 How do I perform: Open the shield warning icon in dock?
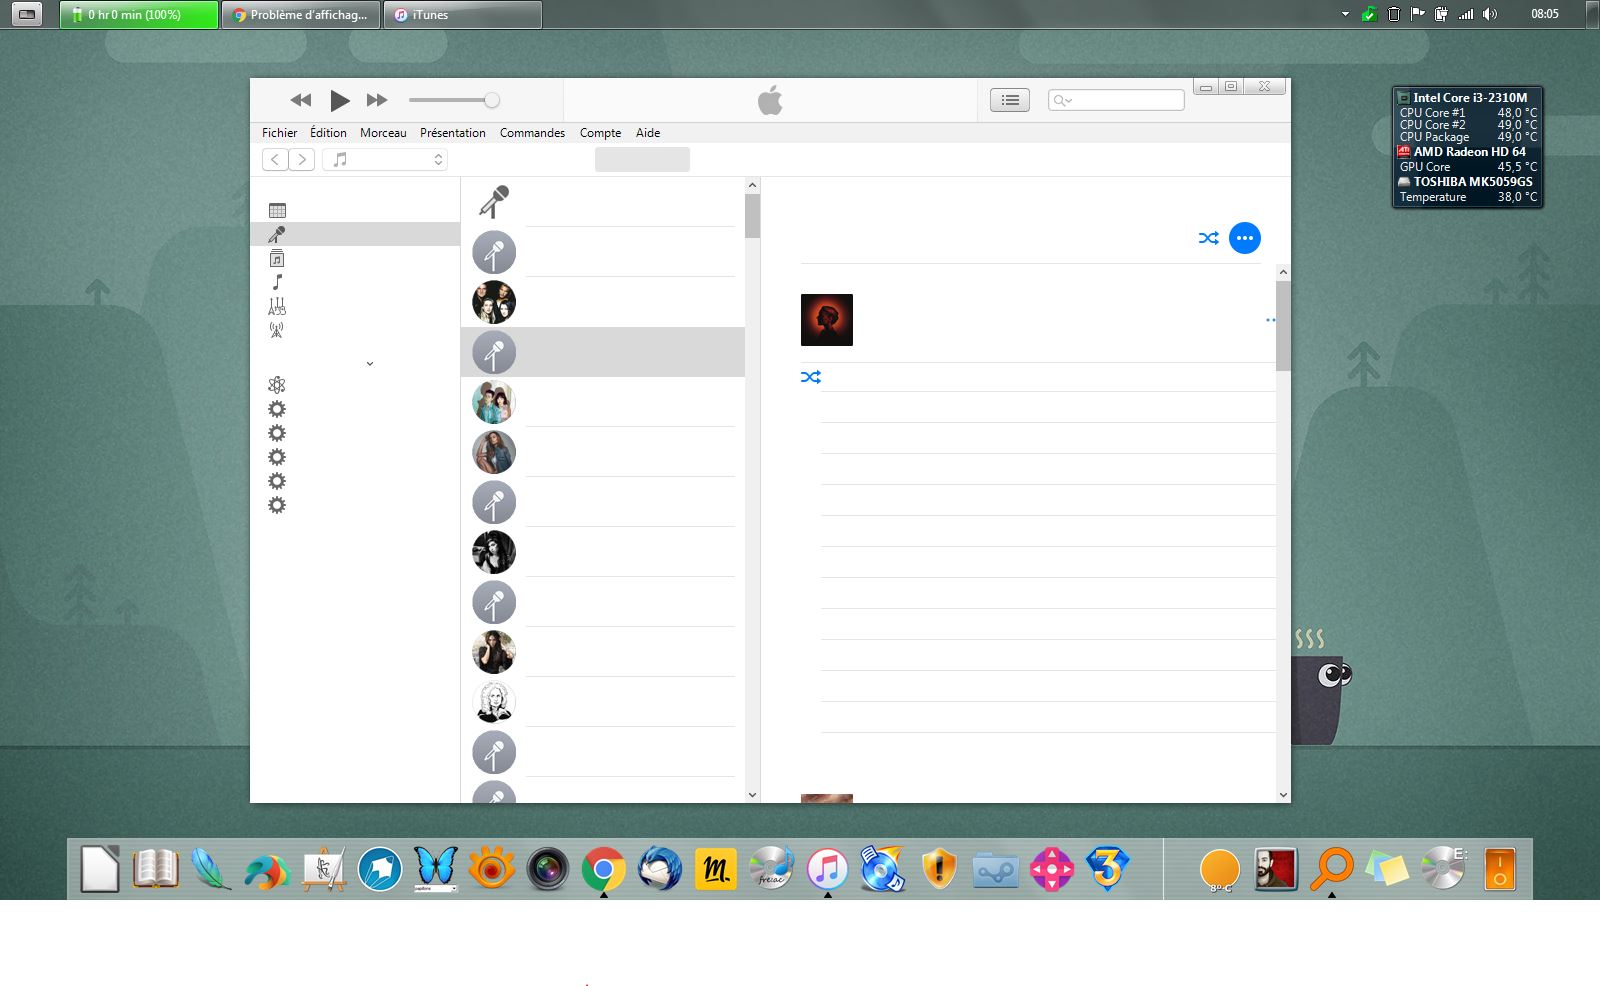[x=939, y=869]
